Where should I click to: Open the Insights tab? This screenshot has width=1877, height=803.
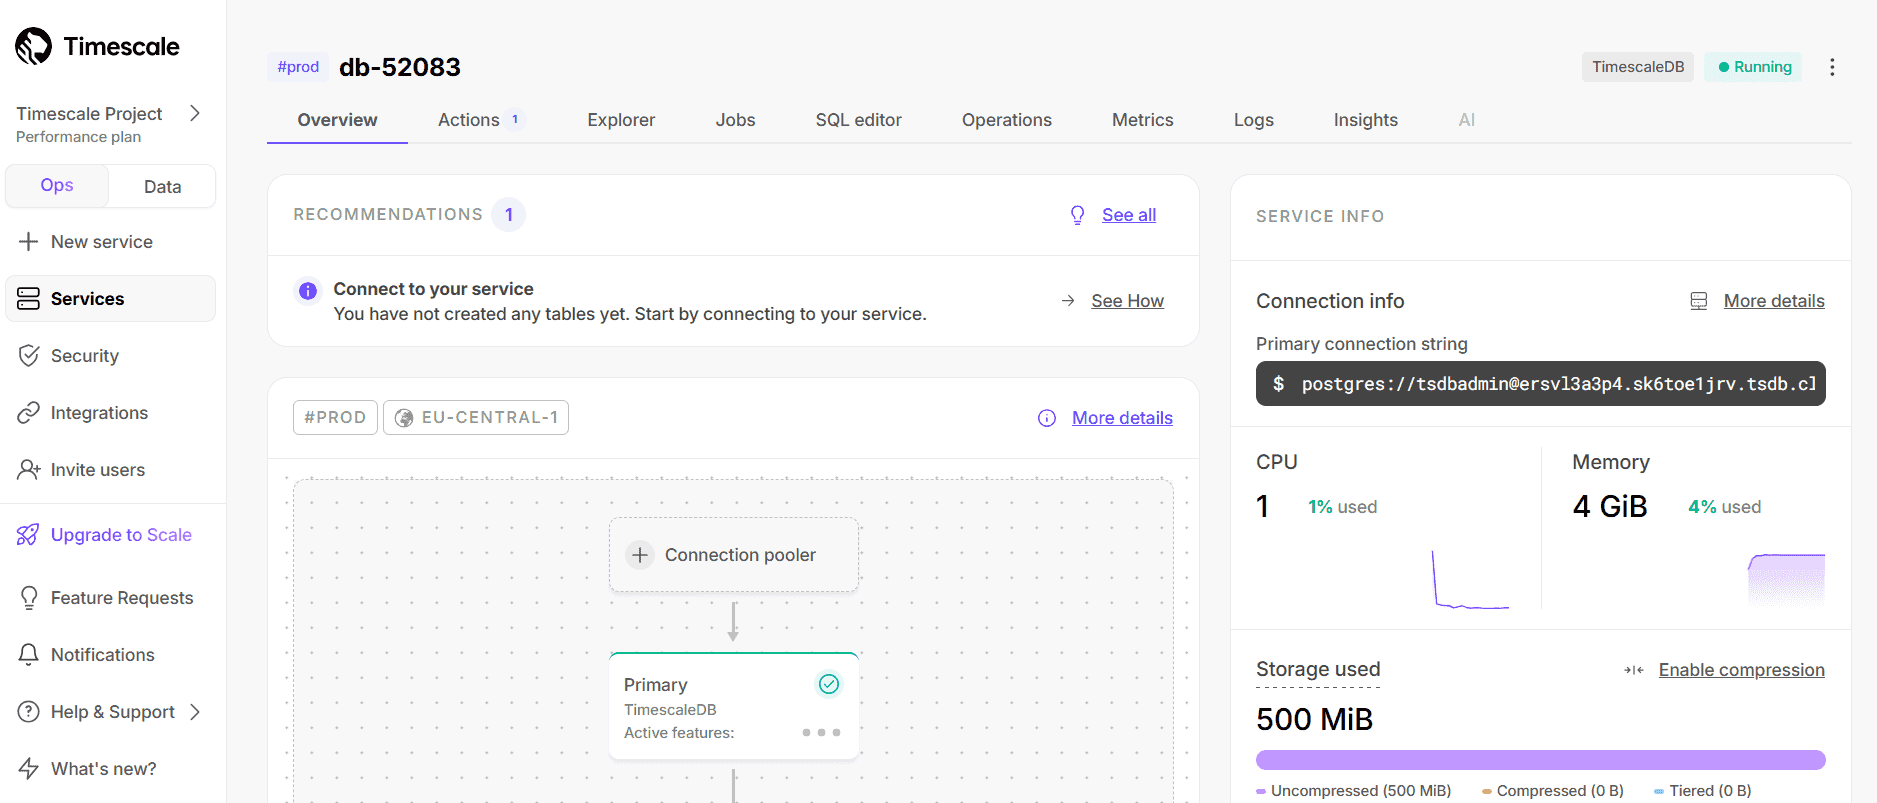click(1365, 120)
